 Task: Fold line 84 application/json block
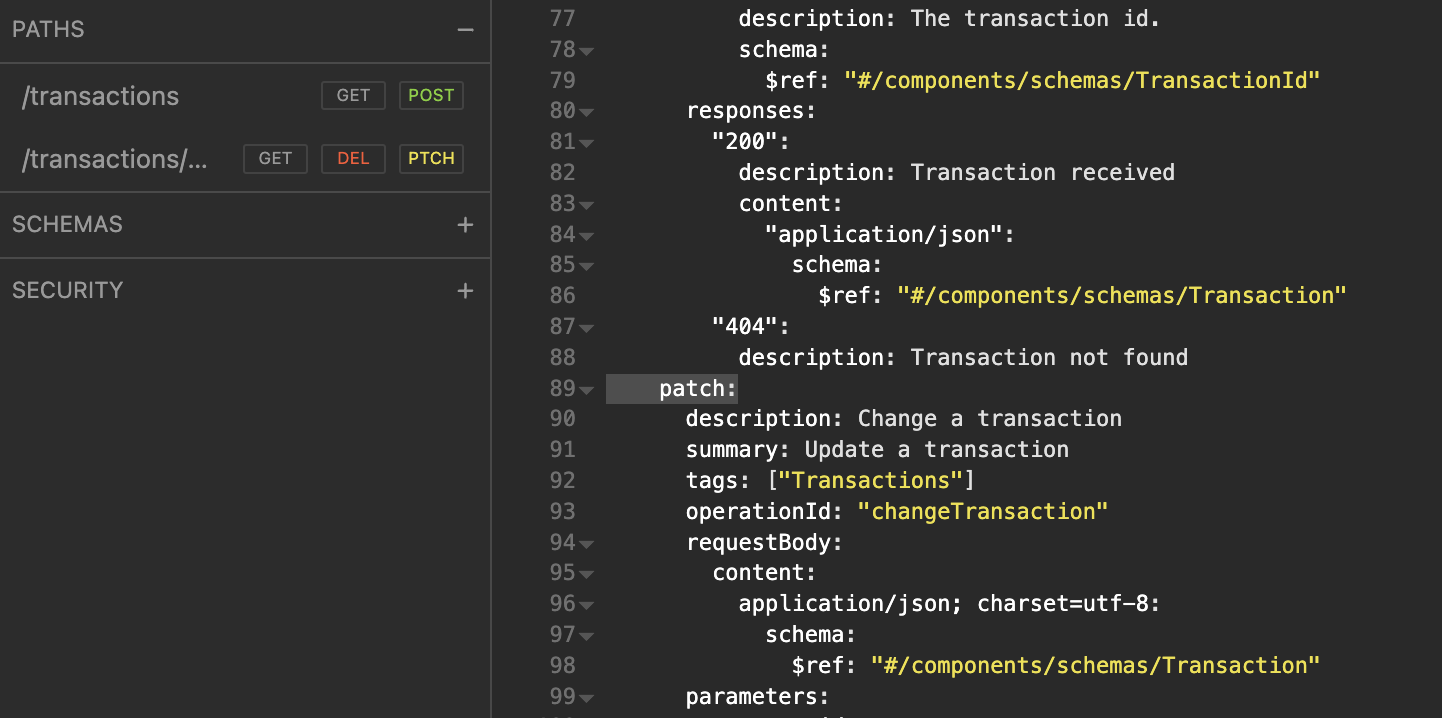pyautogui.click(x=587, y=236)
